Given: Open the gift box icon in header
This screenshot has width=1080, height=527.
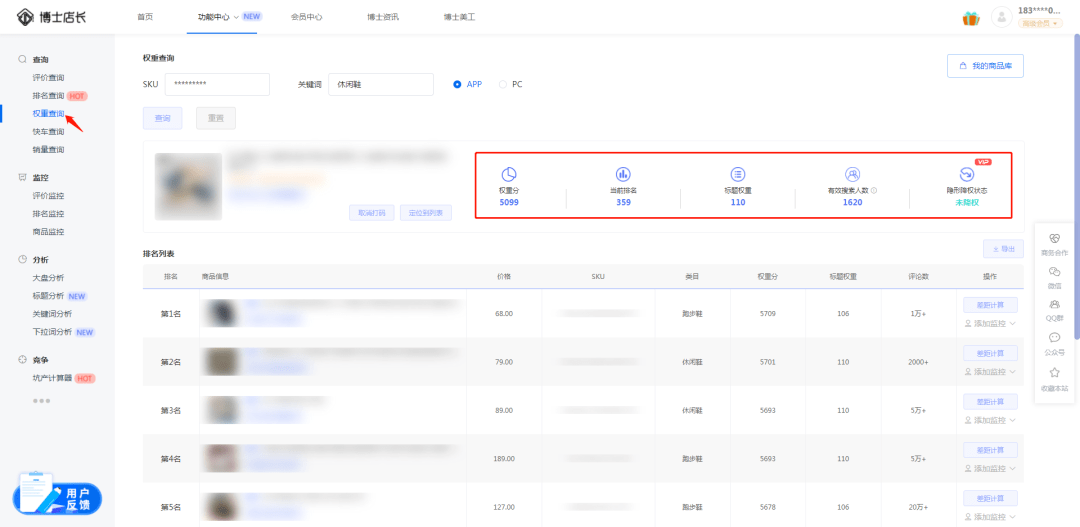Looking at the screenshot, I should coord(970,19).
